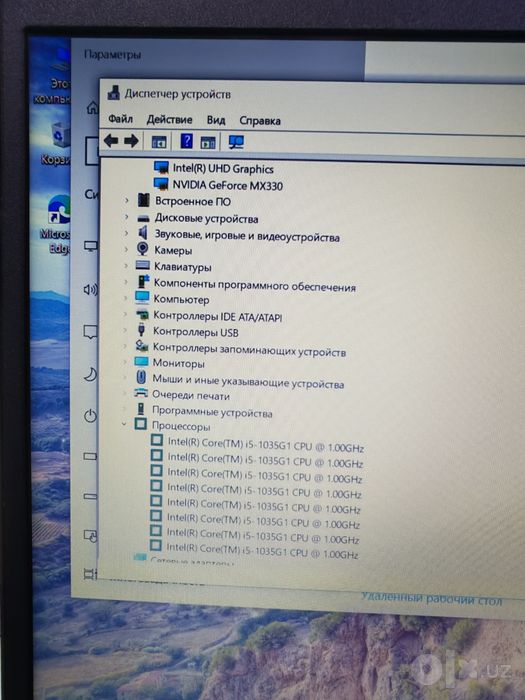This screenshot has height=700, width=525.
Task: Select NVIDIA GeForce MX330 adapter
Action: coord(228,185)
